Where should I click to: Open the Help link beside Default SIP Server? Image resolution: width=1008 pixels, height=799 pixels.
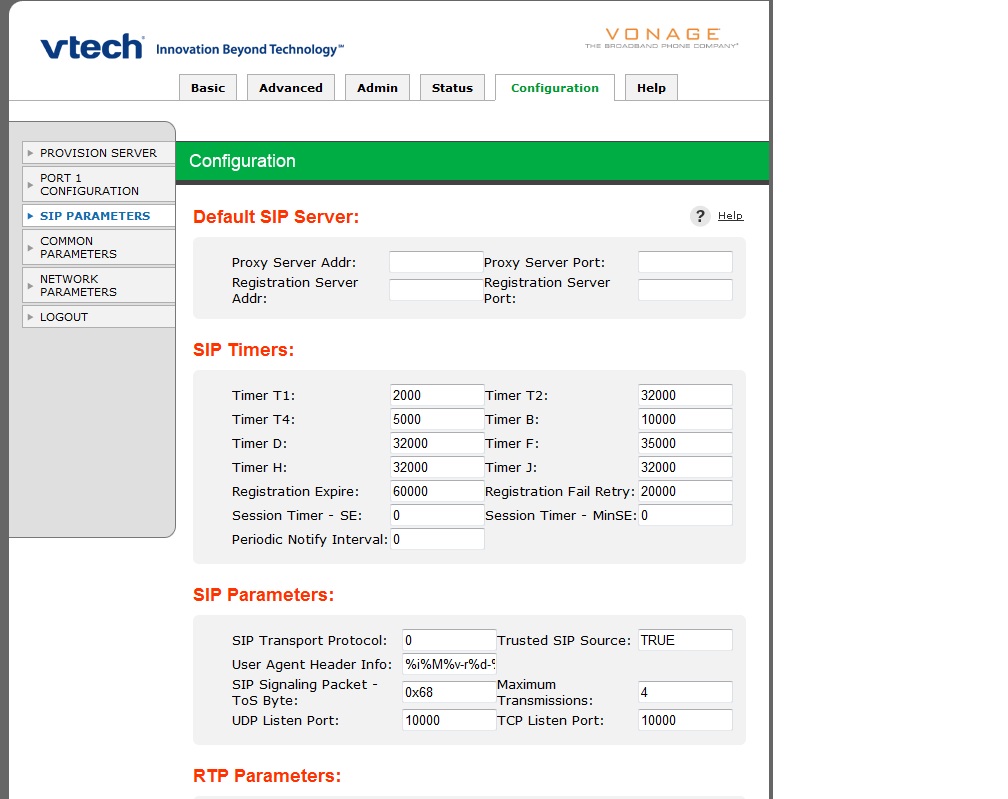point(730,216)
